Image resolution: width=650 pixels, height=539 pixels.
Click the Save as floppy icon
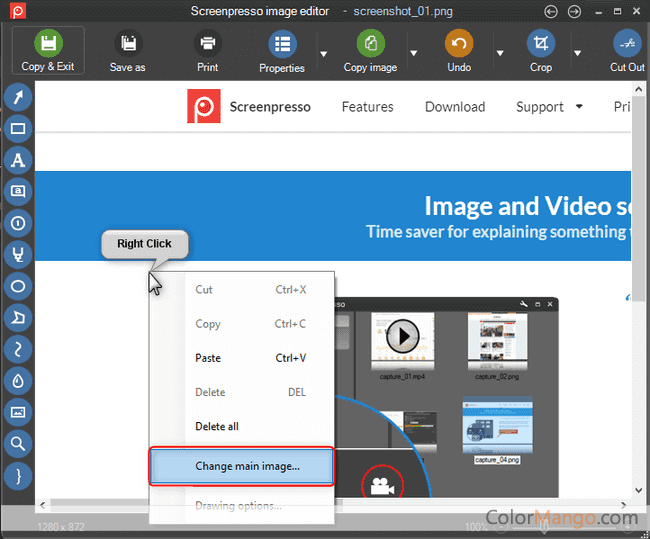pyautogui.click(x=127, y=51)
